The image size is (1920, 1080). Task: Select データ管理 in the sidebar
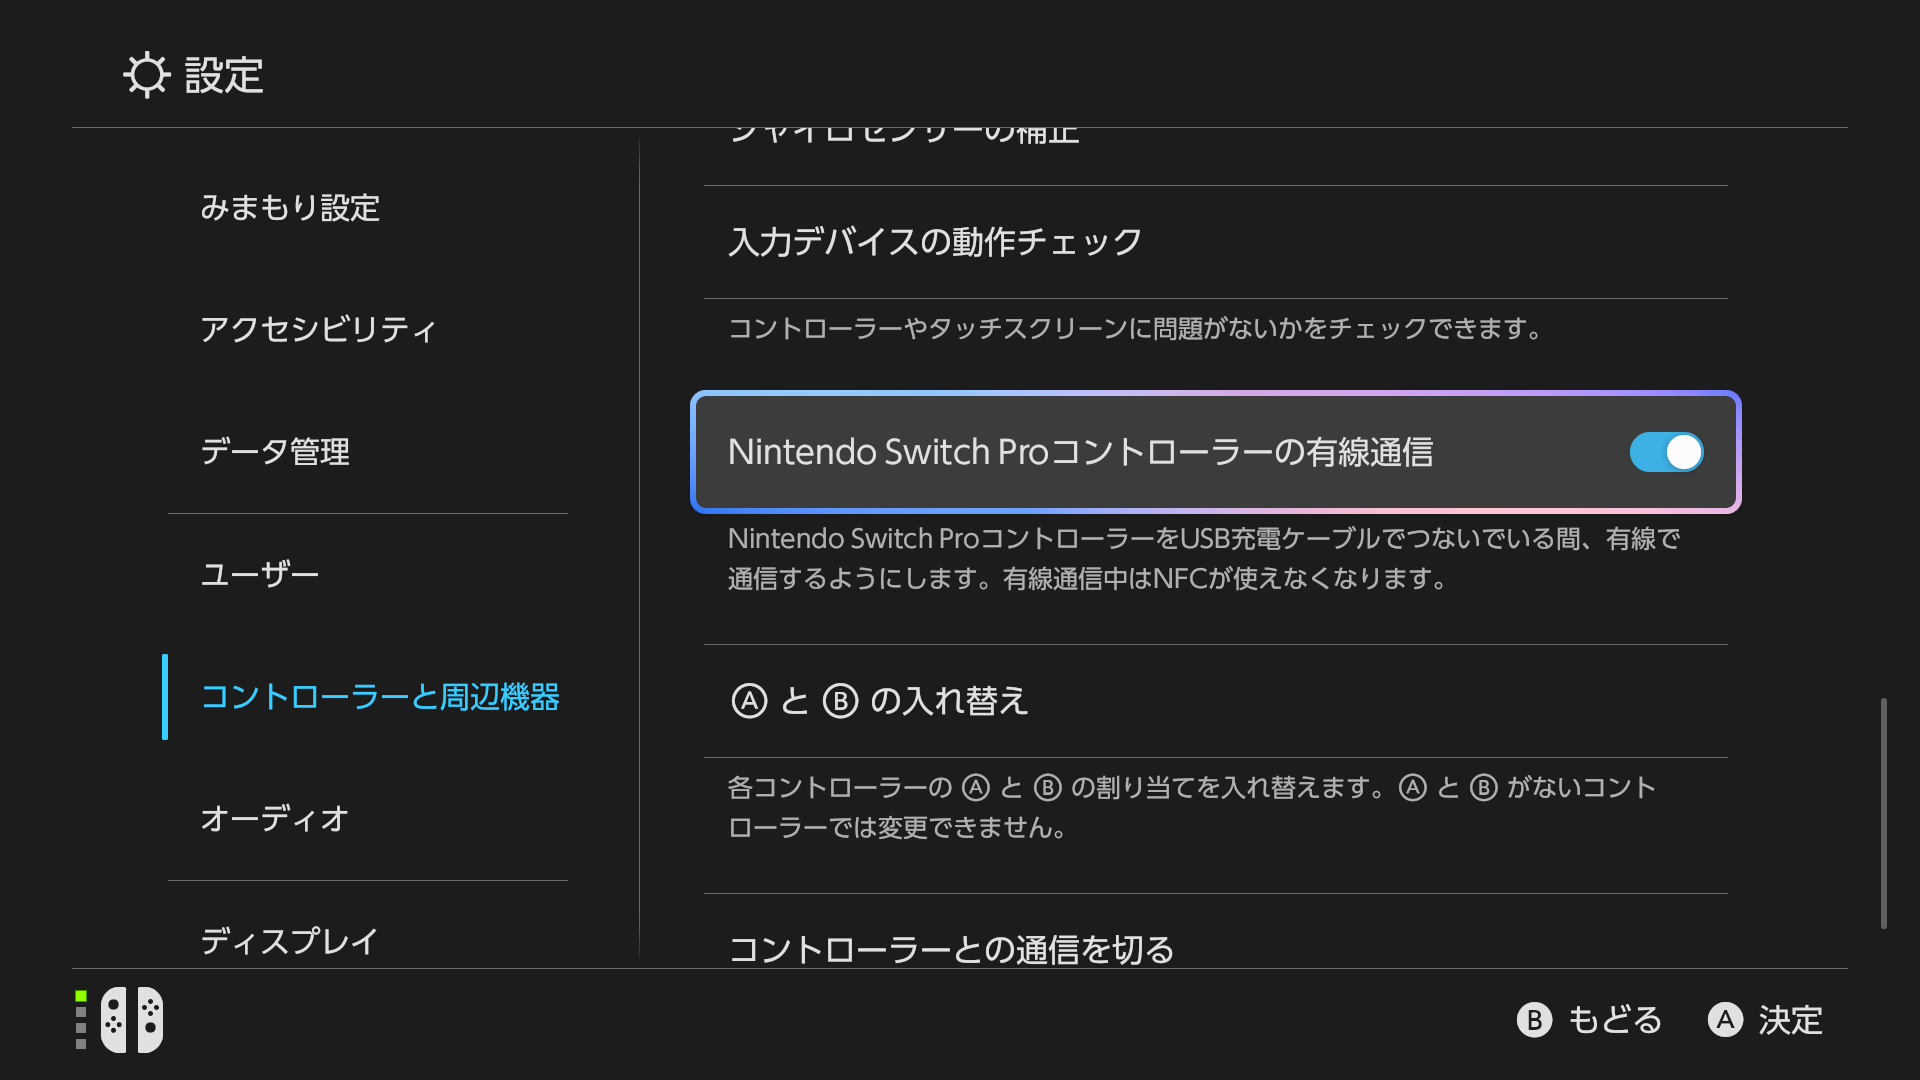(x=275, y=452)
